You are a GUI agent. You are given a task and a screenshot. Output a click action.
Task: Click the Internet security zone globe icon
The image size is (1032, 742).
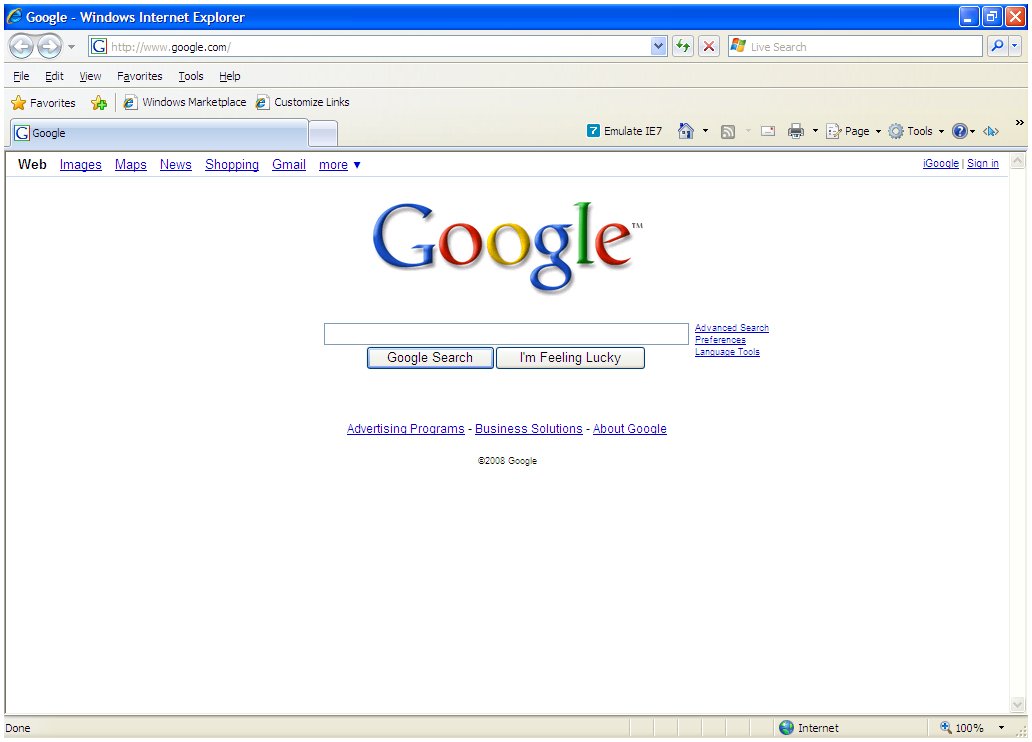point(787,728)
